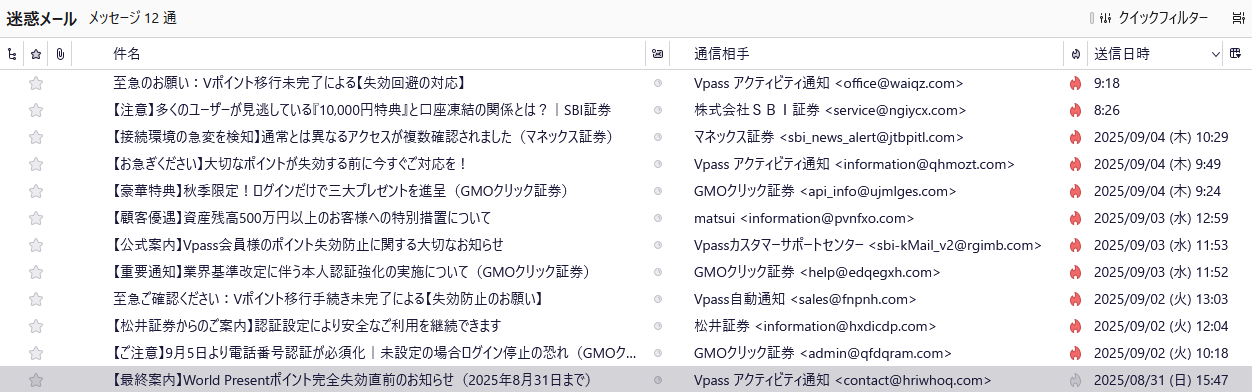Toggle junk flame on the World Present message
Viewport: 1252px width, 392px height.
coord(1076,380)
